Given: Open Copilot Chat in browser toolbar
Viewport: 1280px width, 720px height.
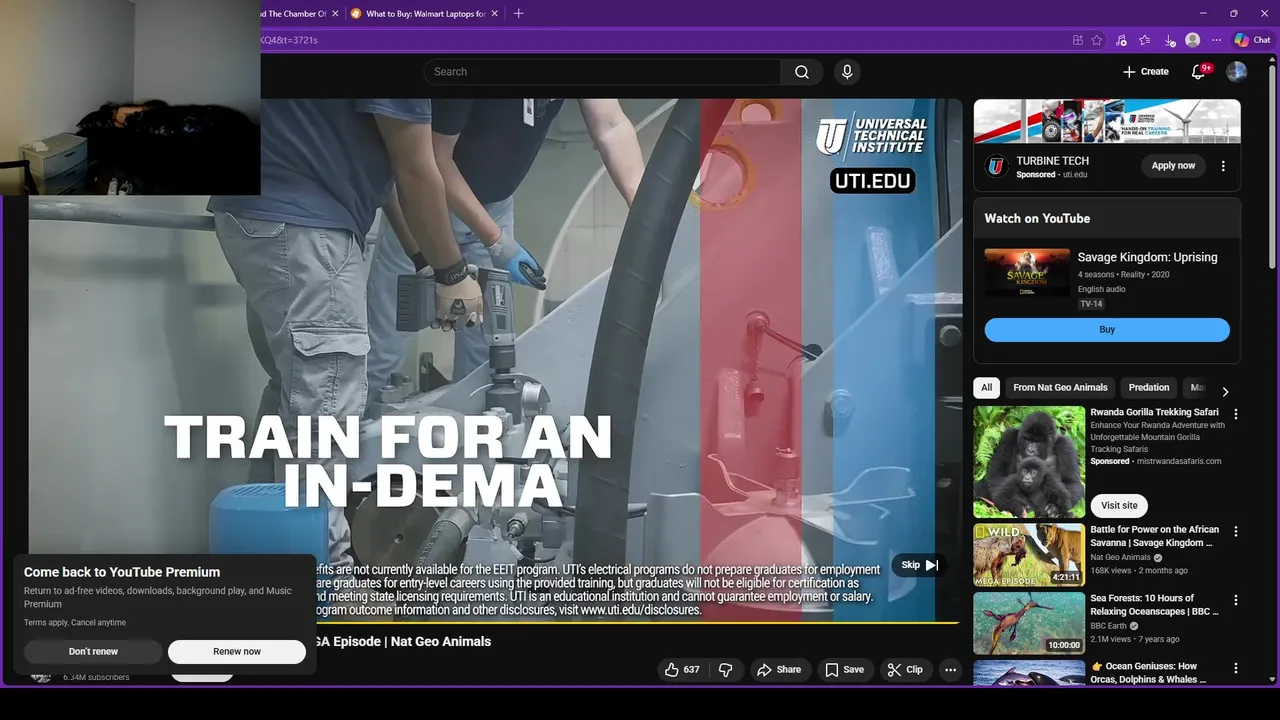Looking at the screenshot, I should [1252, 40].
